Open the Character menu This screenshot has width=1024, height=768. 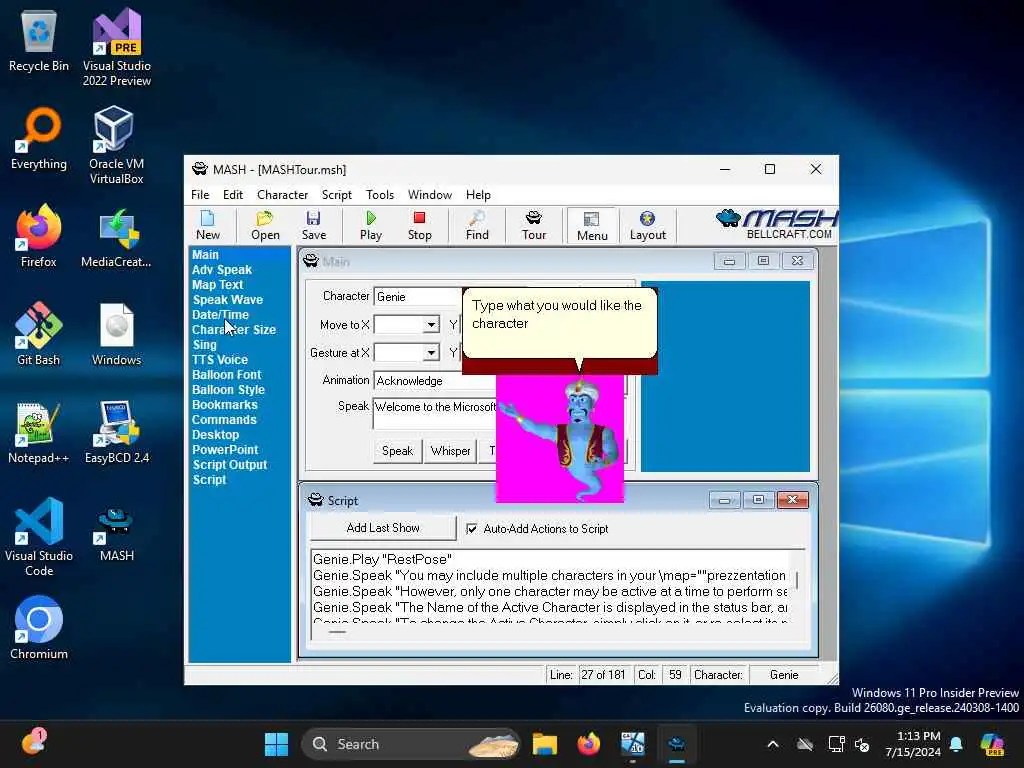pyautogui.click(x=282, y=195)
